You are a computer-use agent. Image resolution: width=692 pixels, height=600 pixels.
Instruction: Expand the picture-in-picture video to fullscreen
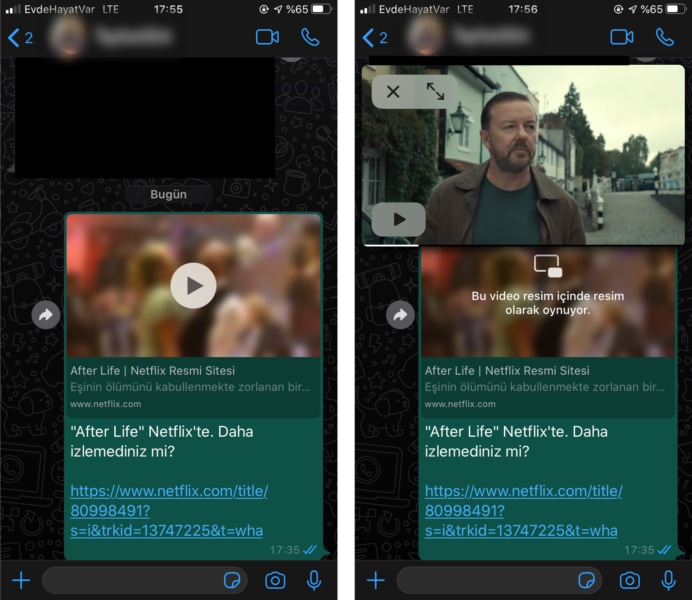coord(435,92)
